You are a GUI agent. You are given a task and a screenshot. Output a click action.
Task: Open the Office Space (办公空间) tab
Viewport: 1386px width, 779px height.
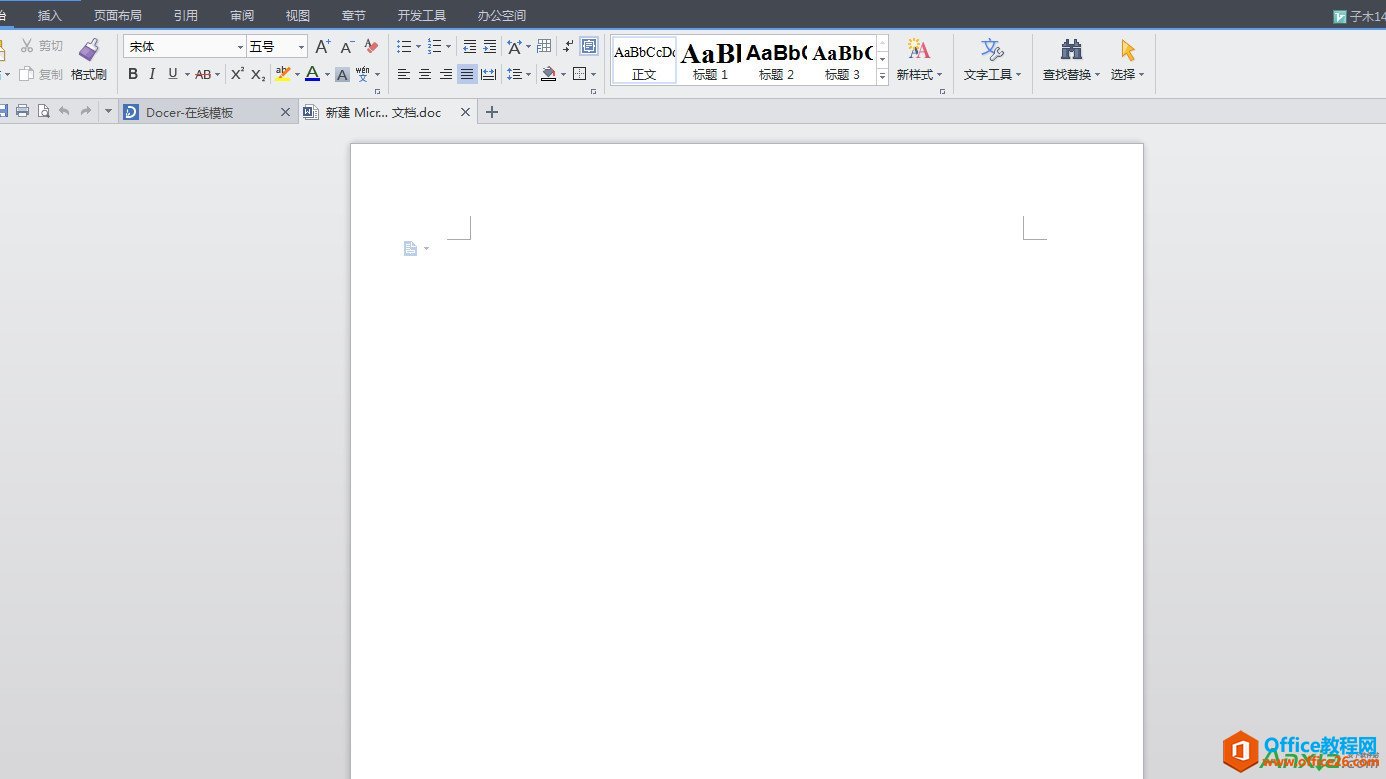pyautogui.click(x=502, y=15)
